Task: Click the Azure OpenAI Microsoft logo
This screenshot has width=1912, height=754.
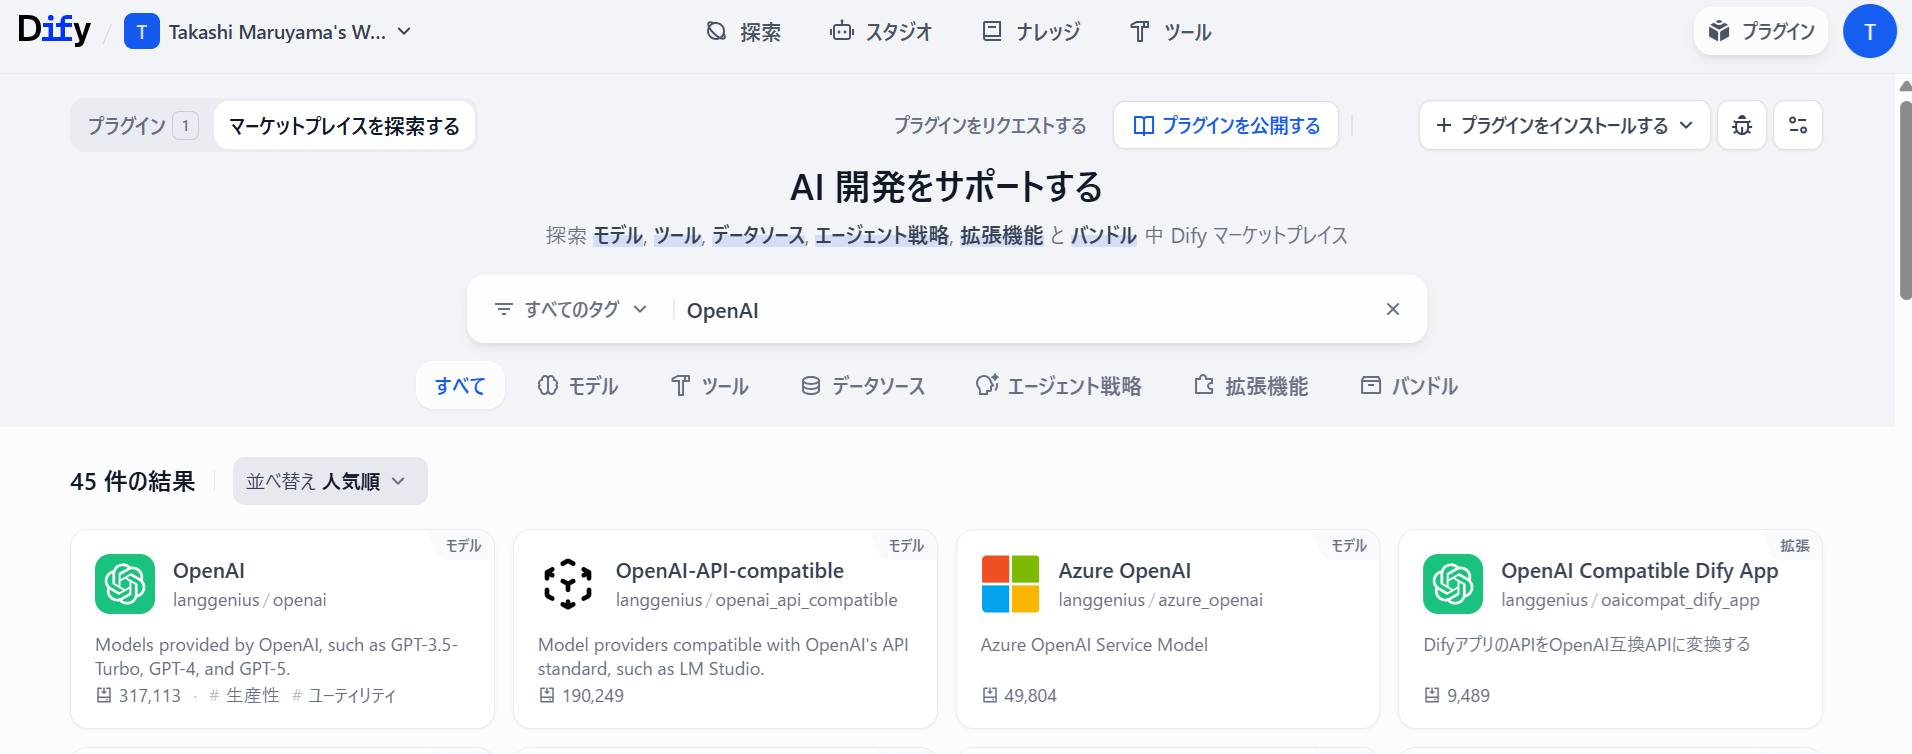Action: point(1010,584)
